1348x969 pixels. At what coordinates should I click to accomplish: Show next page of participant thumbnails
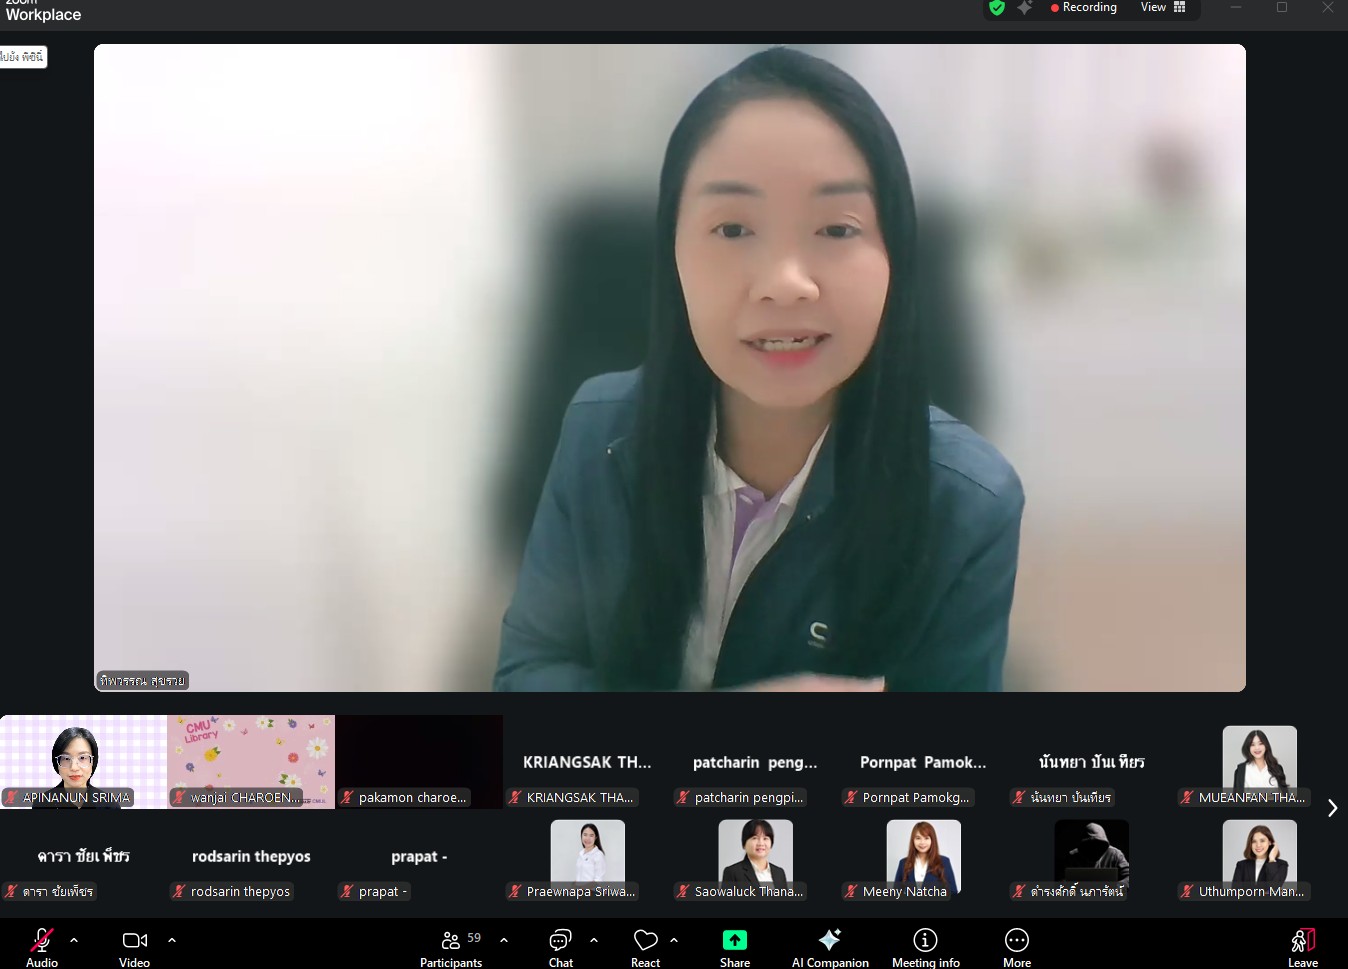[x=1332, y=808]
